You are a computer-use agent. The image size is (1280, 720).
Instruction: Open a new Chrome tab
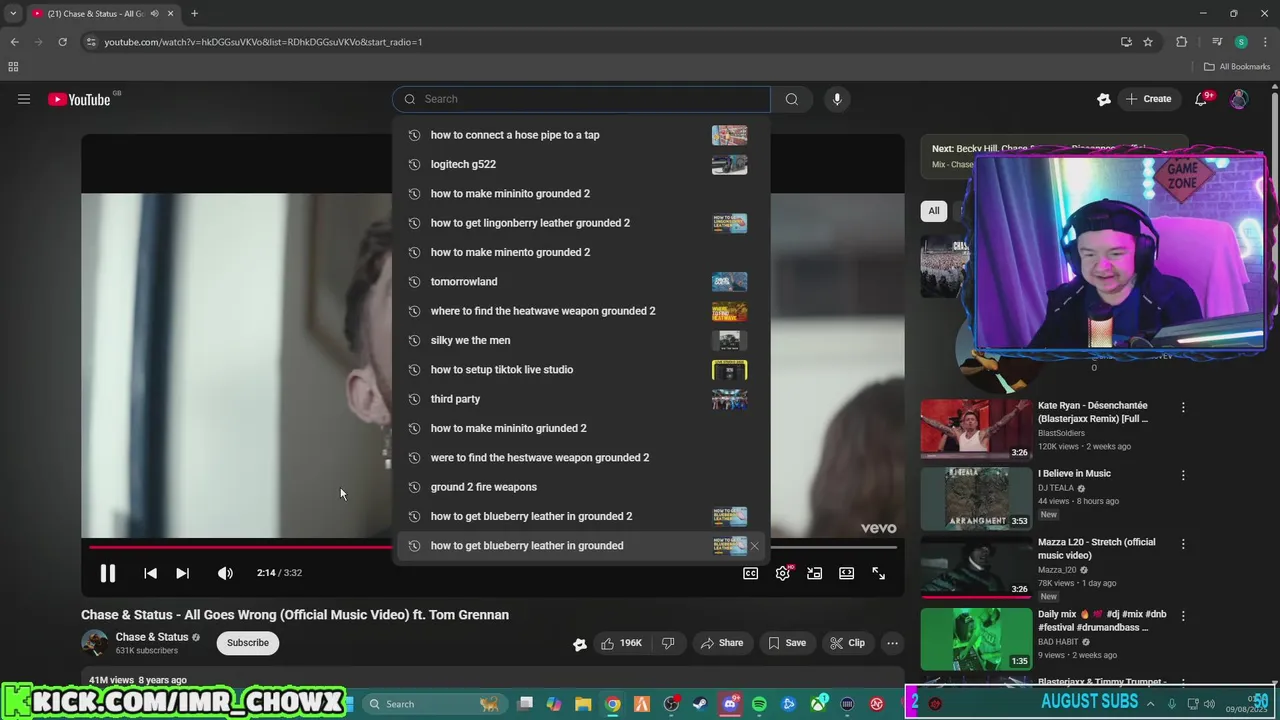pos(194,14)
